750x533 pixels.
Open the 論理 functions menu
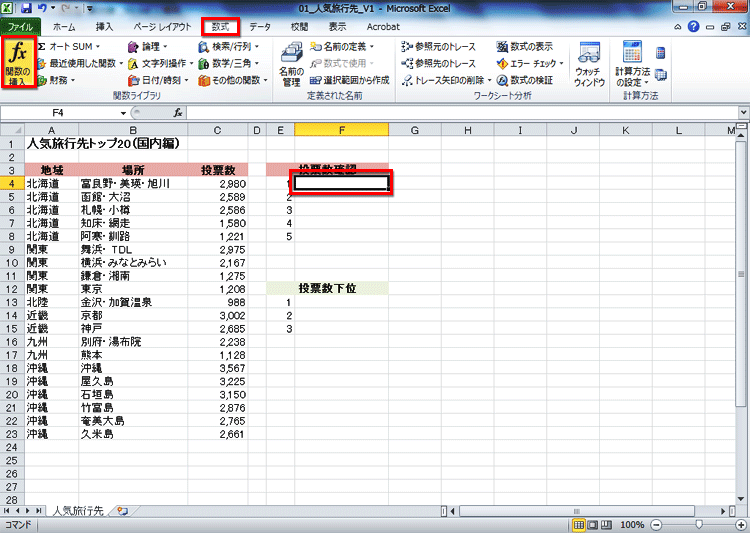click(148, 46)
